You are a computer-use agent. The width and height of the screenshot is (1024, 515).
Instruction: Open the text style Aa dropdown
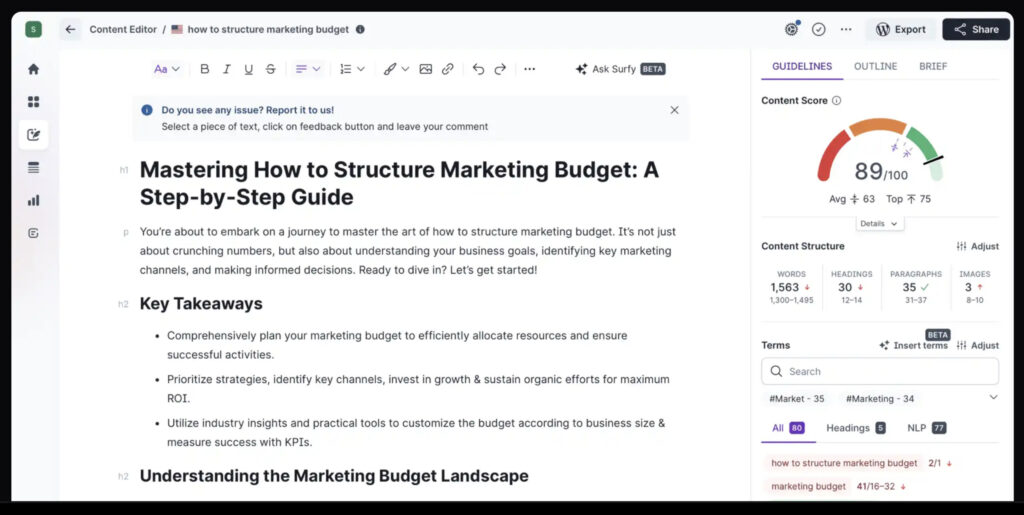[166, 69]
